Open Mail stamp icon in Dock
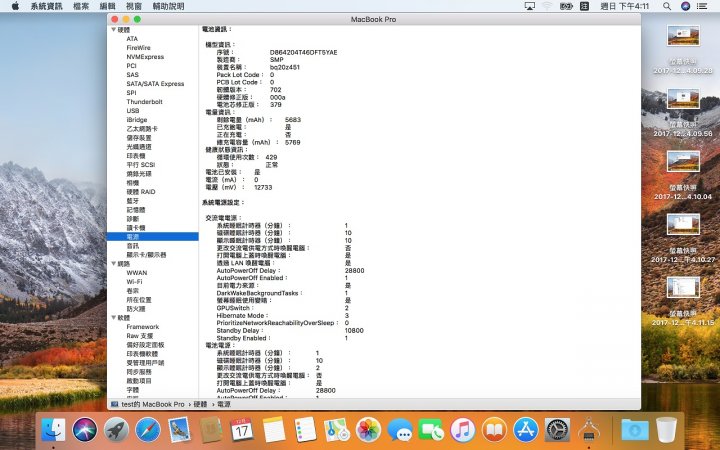720x450 pixels. click(179, 430)
